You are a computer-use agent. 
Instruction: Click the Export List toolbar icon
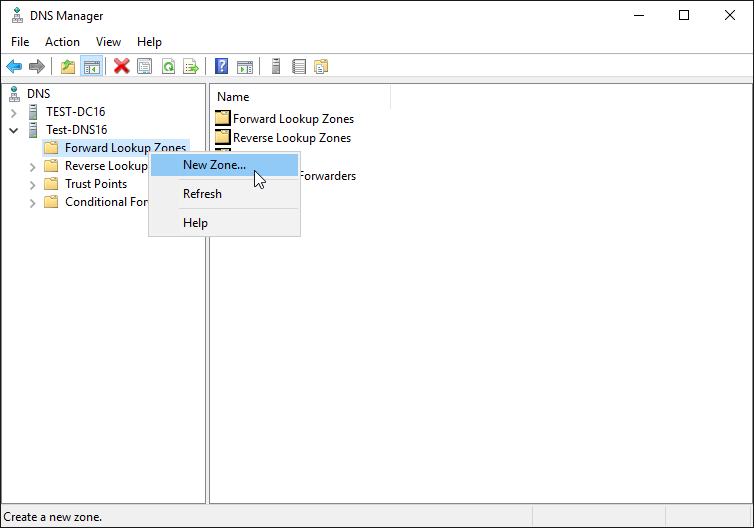tap(191, 66)
